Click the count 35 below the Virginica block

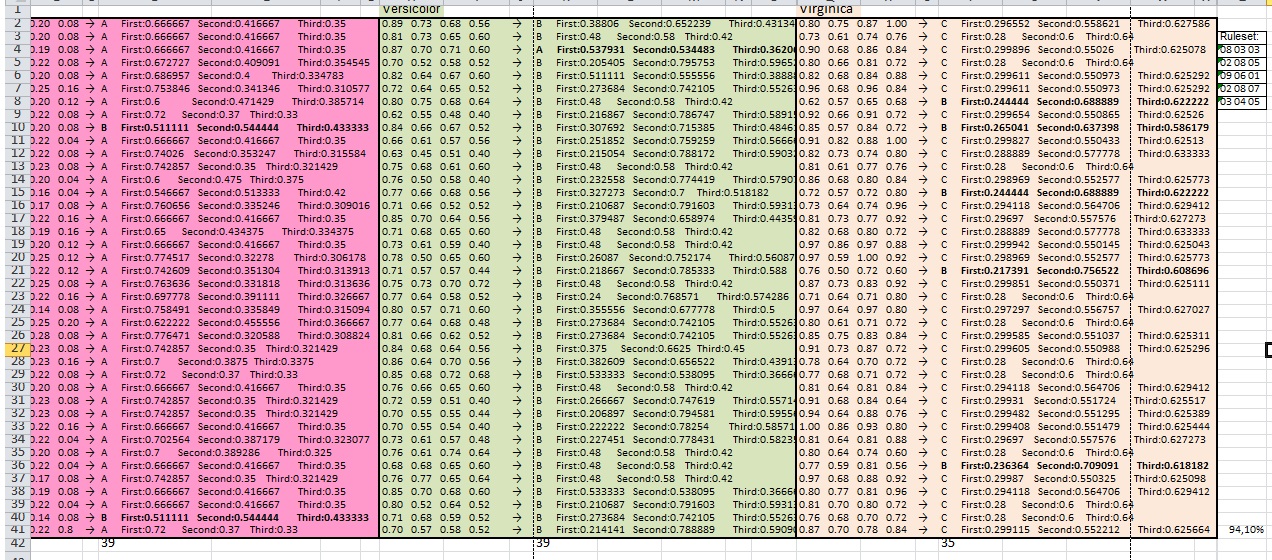[947, 543]
